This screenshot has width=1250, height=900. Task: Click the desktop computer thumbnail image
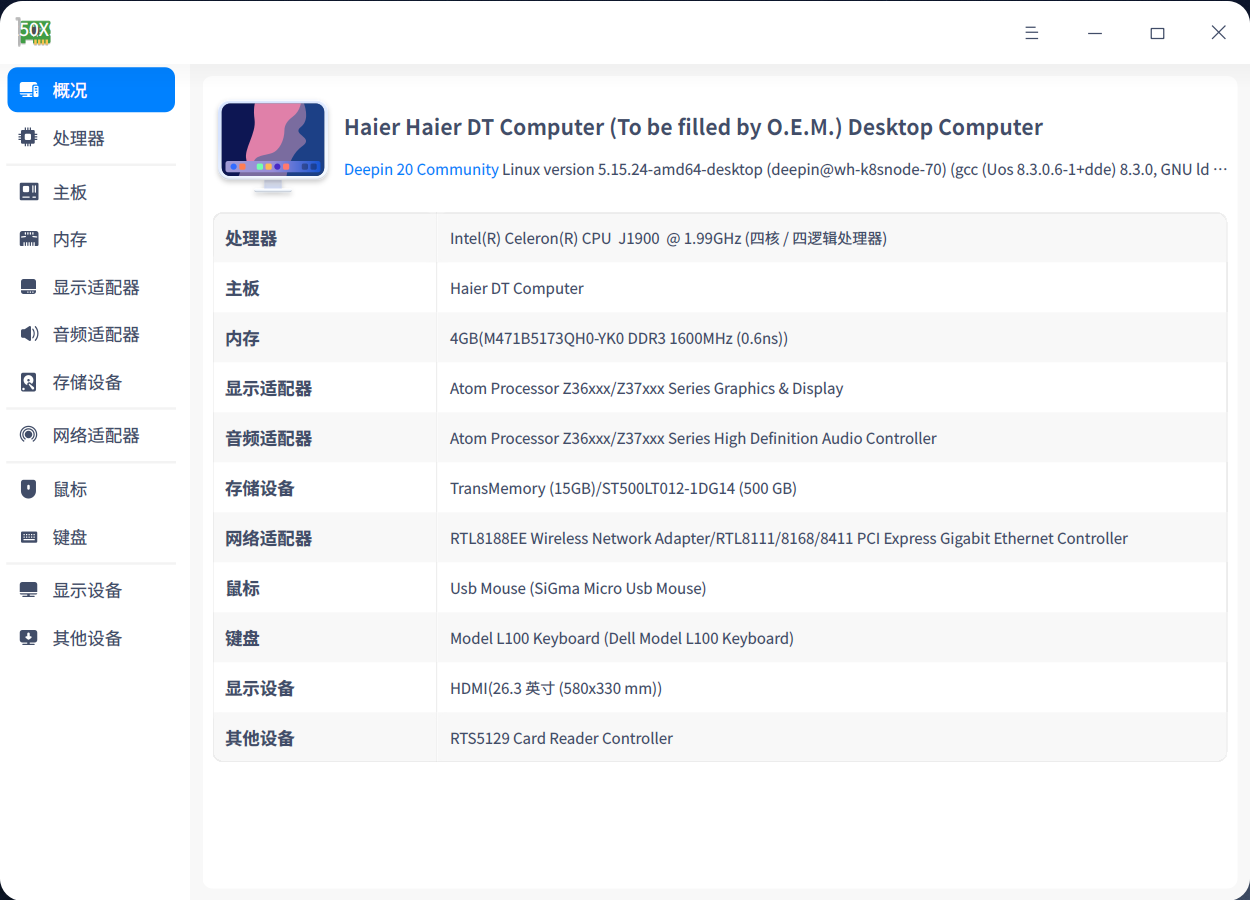coord(272,143)
